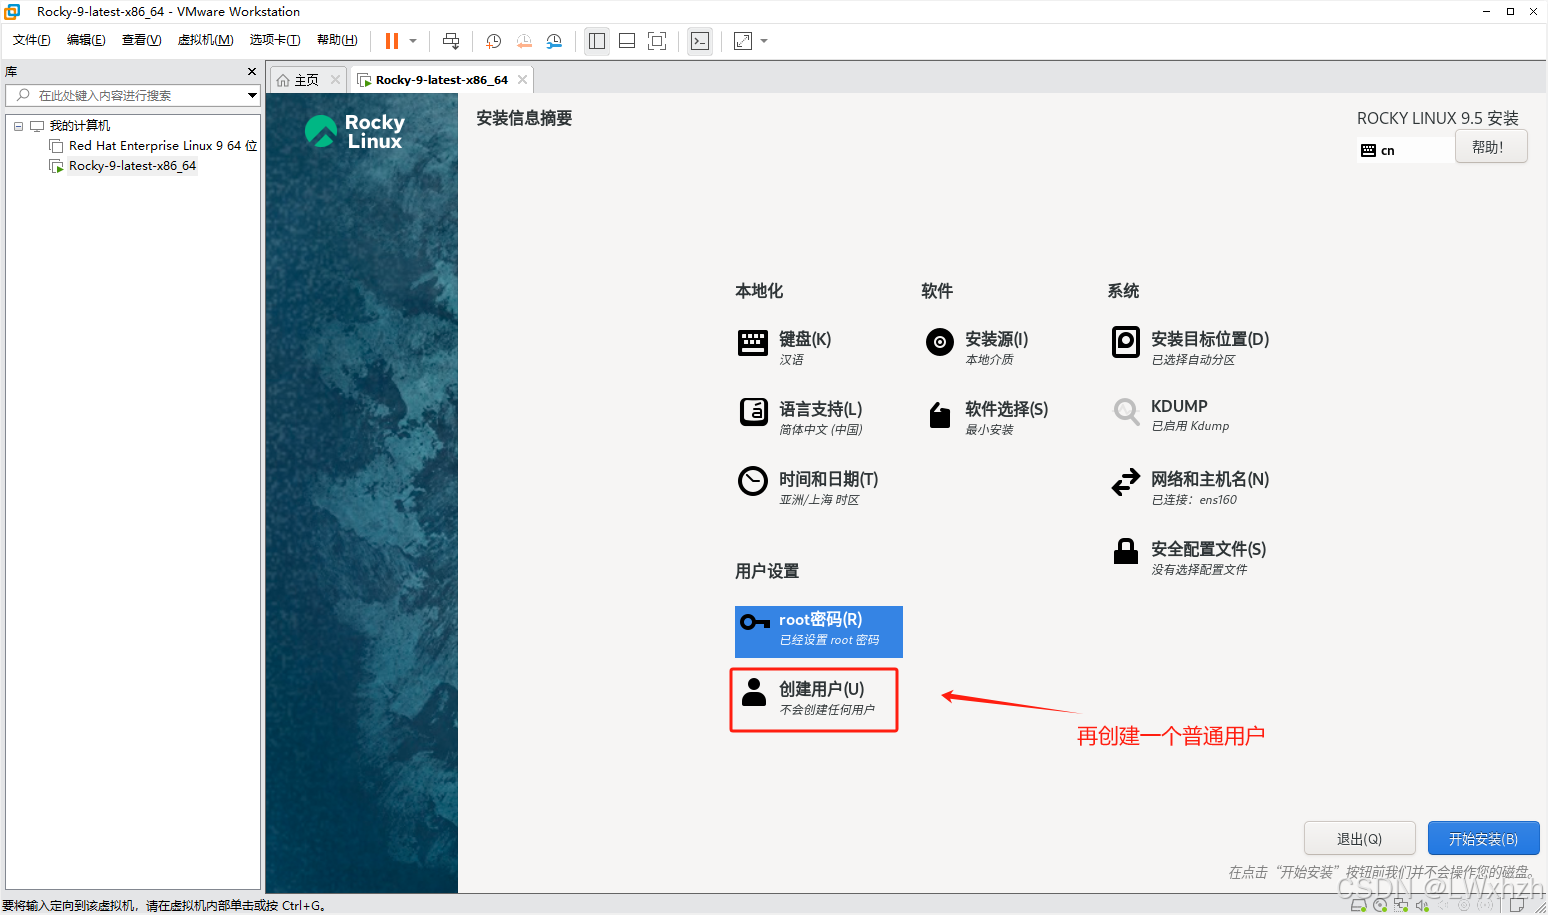Screen dimensions: 1548x915
Task: Click the sound card status icon
Action: (x=1422, y=905)
